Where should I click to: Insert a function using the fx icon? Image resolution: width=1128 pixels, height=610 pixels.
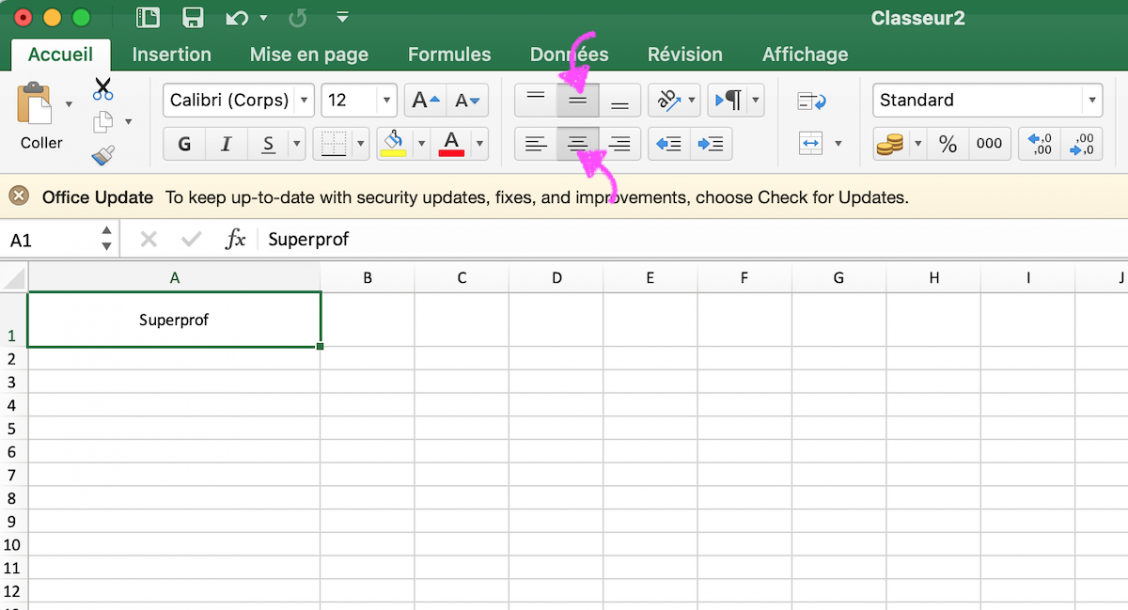coord(236,239)
